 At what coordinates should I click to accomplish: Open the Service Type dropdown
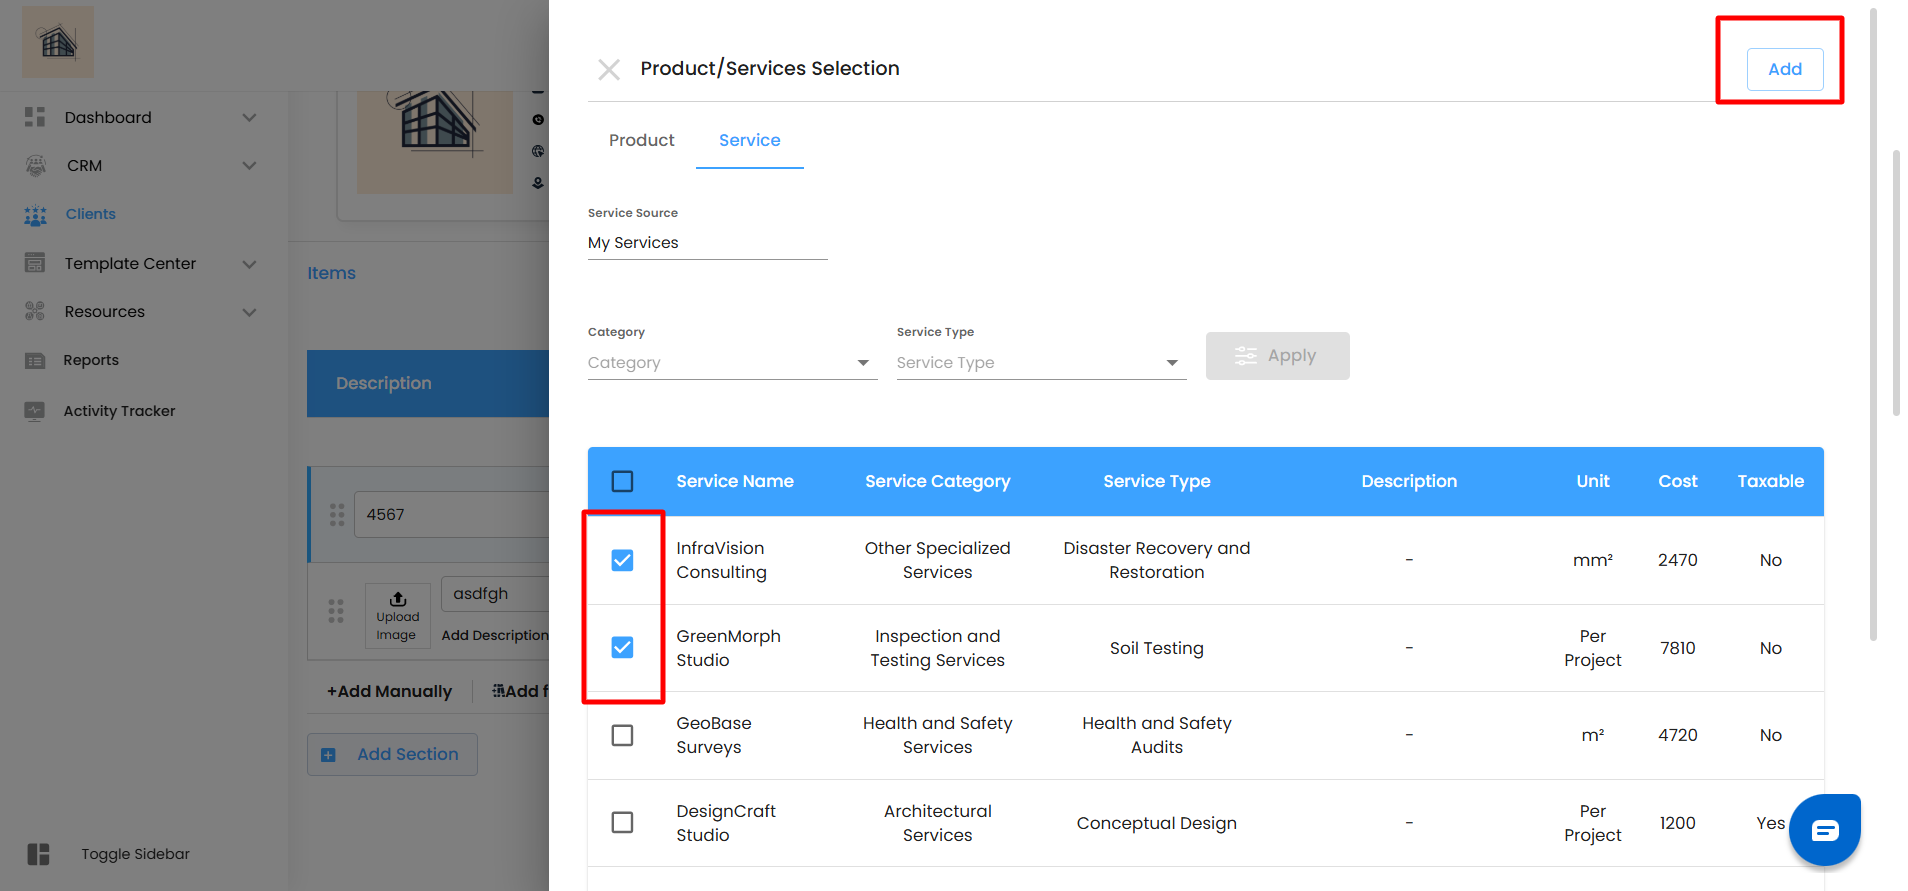coord(1040,363)
